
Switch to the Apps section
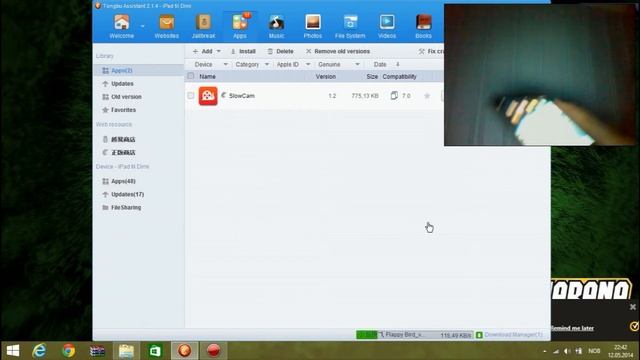point(240,26)
